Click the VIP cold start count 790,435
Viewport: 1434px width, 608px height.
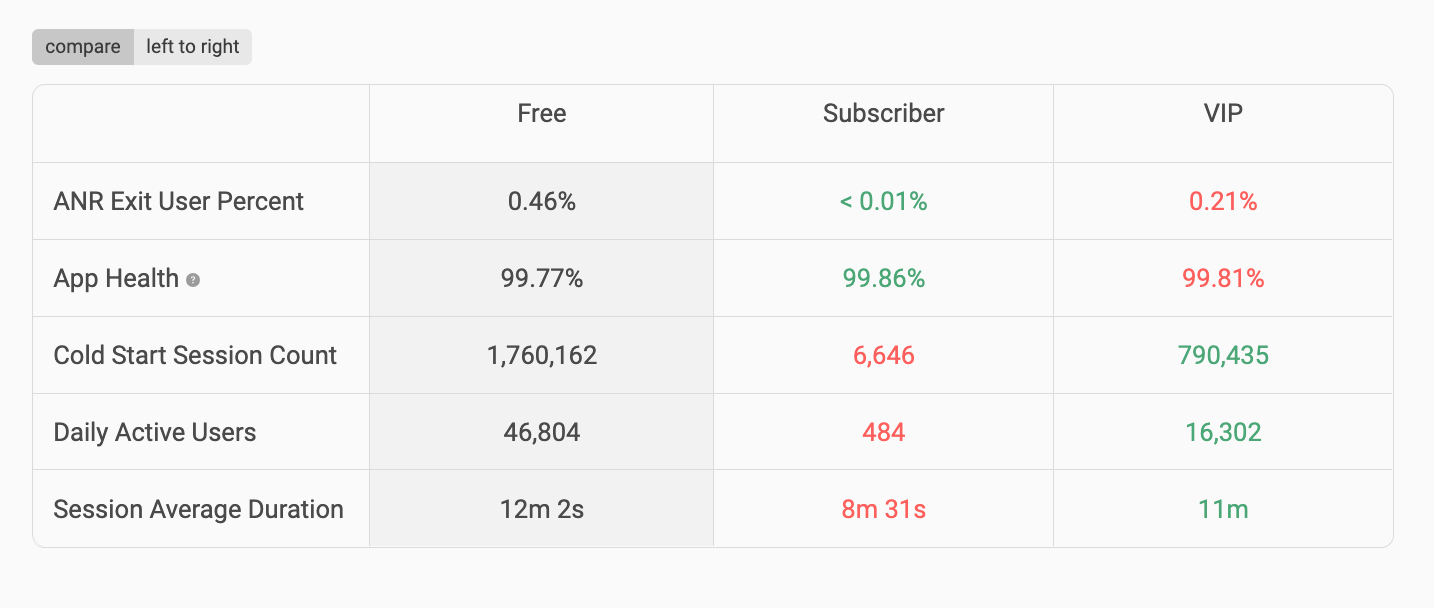(1223, 355)
